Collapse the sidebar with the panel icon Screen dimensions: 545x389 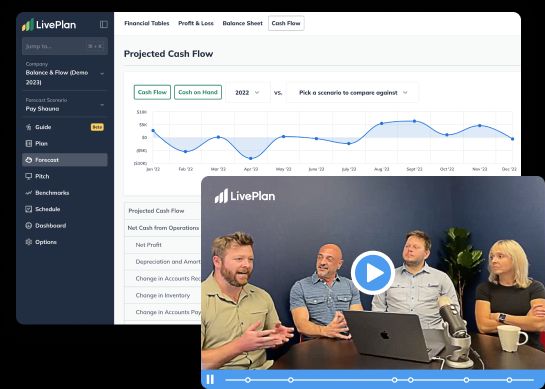coord(104,24)
